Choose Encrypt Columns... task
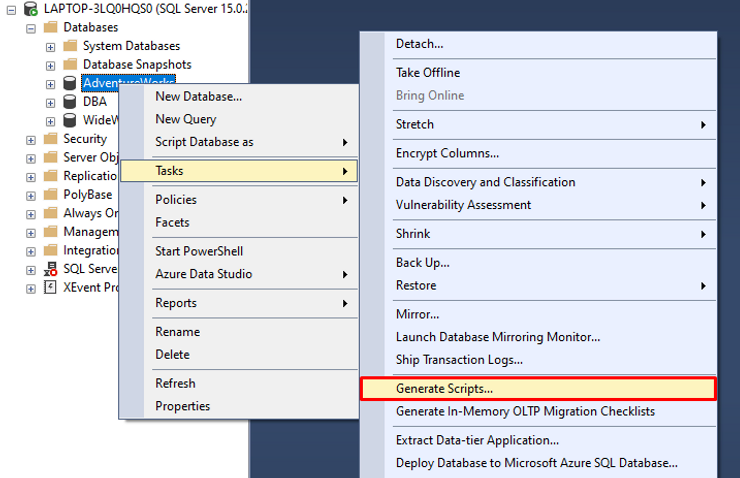Screen dimensions: 740x478 (538, 153)
